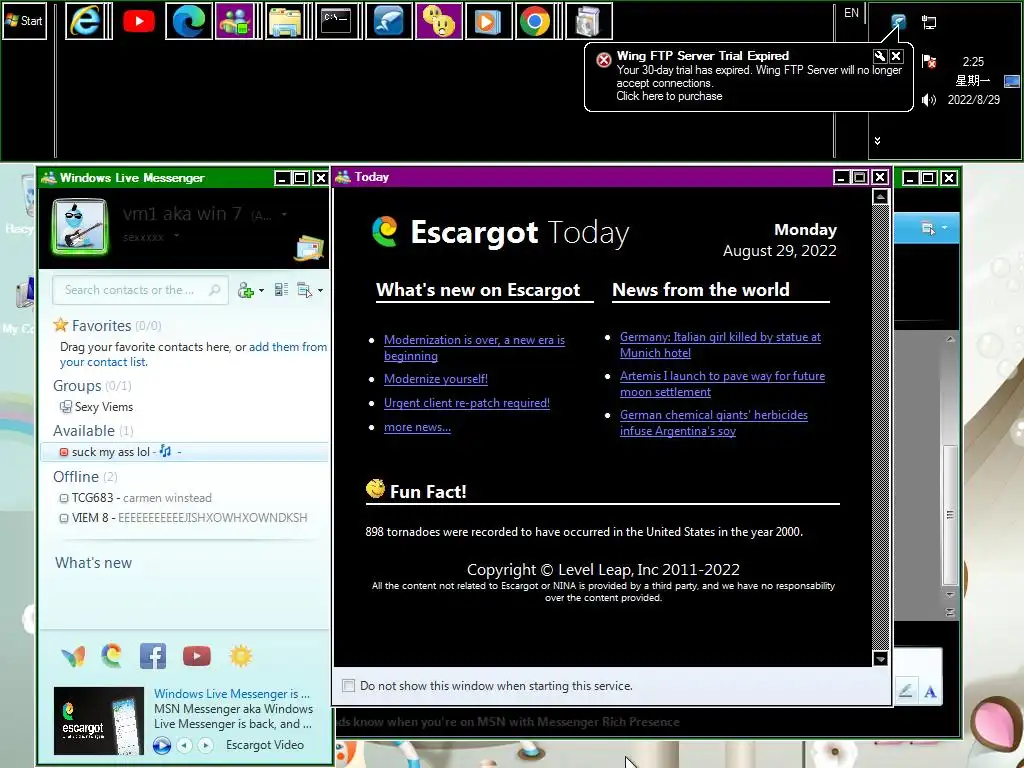Image resolution: width=1024 pixels, height=768 pixels.
Task: Click the font A icon in background window
Action: [x=930, y=692]
